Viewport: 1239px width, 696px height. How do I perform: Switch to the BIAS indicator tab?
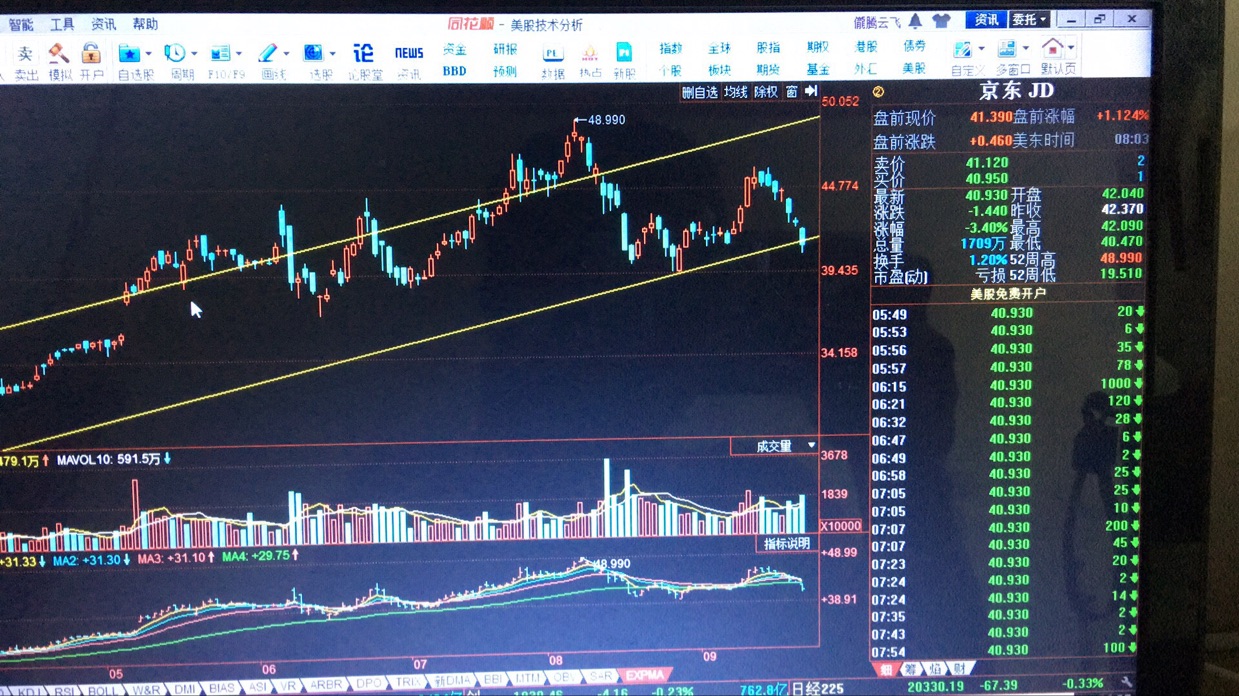(221, 688)
